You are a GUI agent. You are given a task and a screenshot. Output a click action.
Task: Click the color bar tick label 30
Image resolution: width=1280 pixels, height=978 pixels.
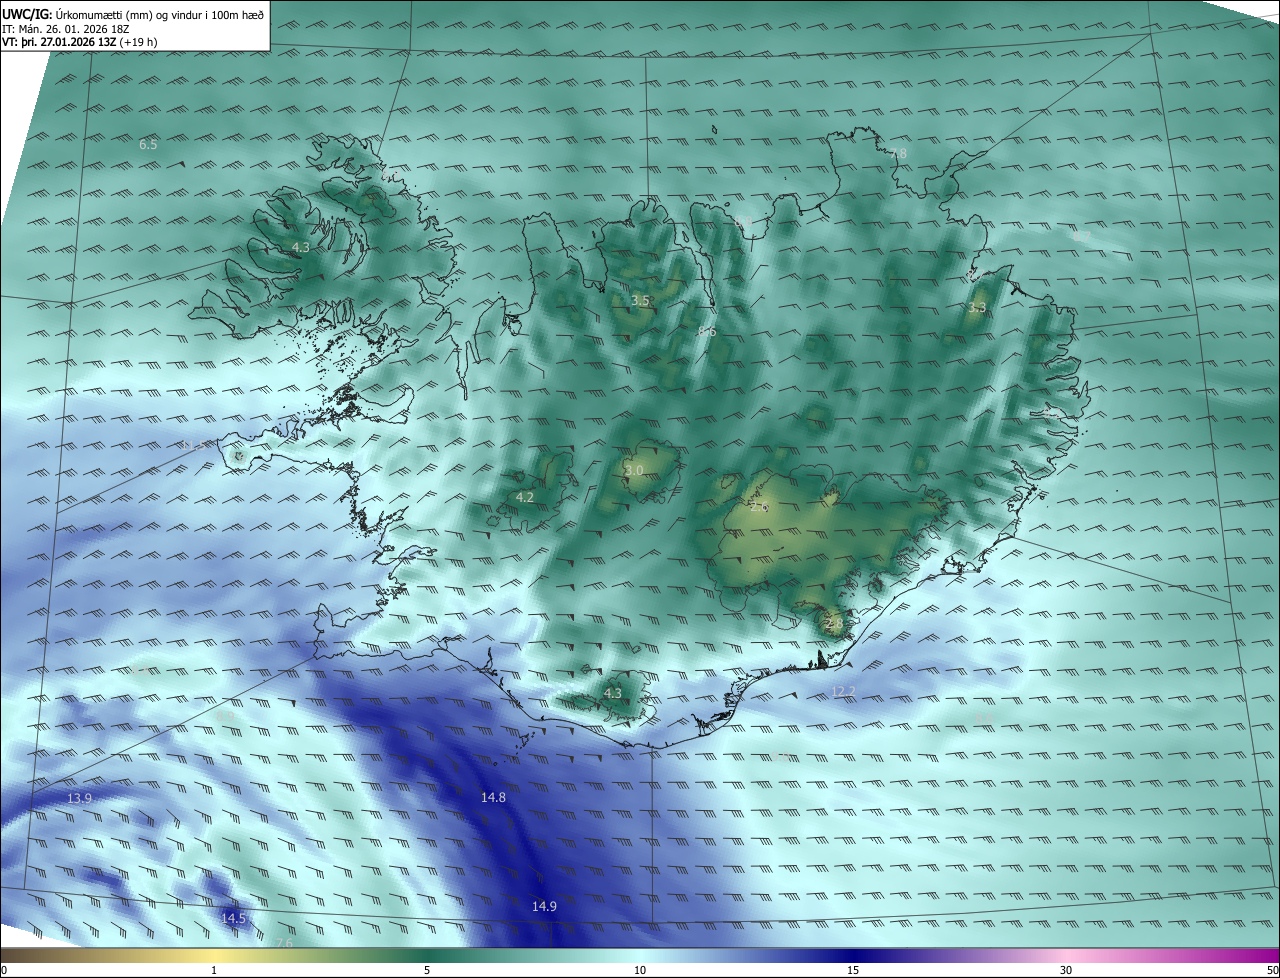pyautogui.click(x=1066, y=970)
